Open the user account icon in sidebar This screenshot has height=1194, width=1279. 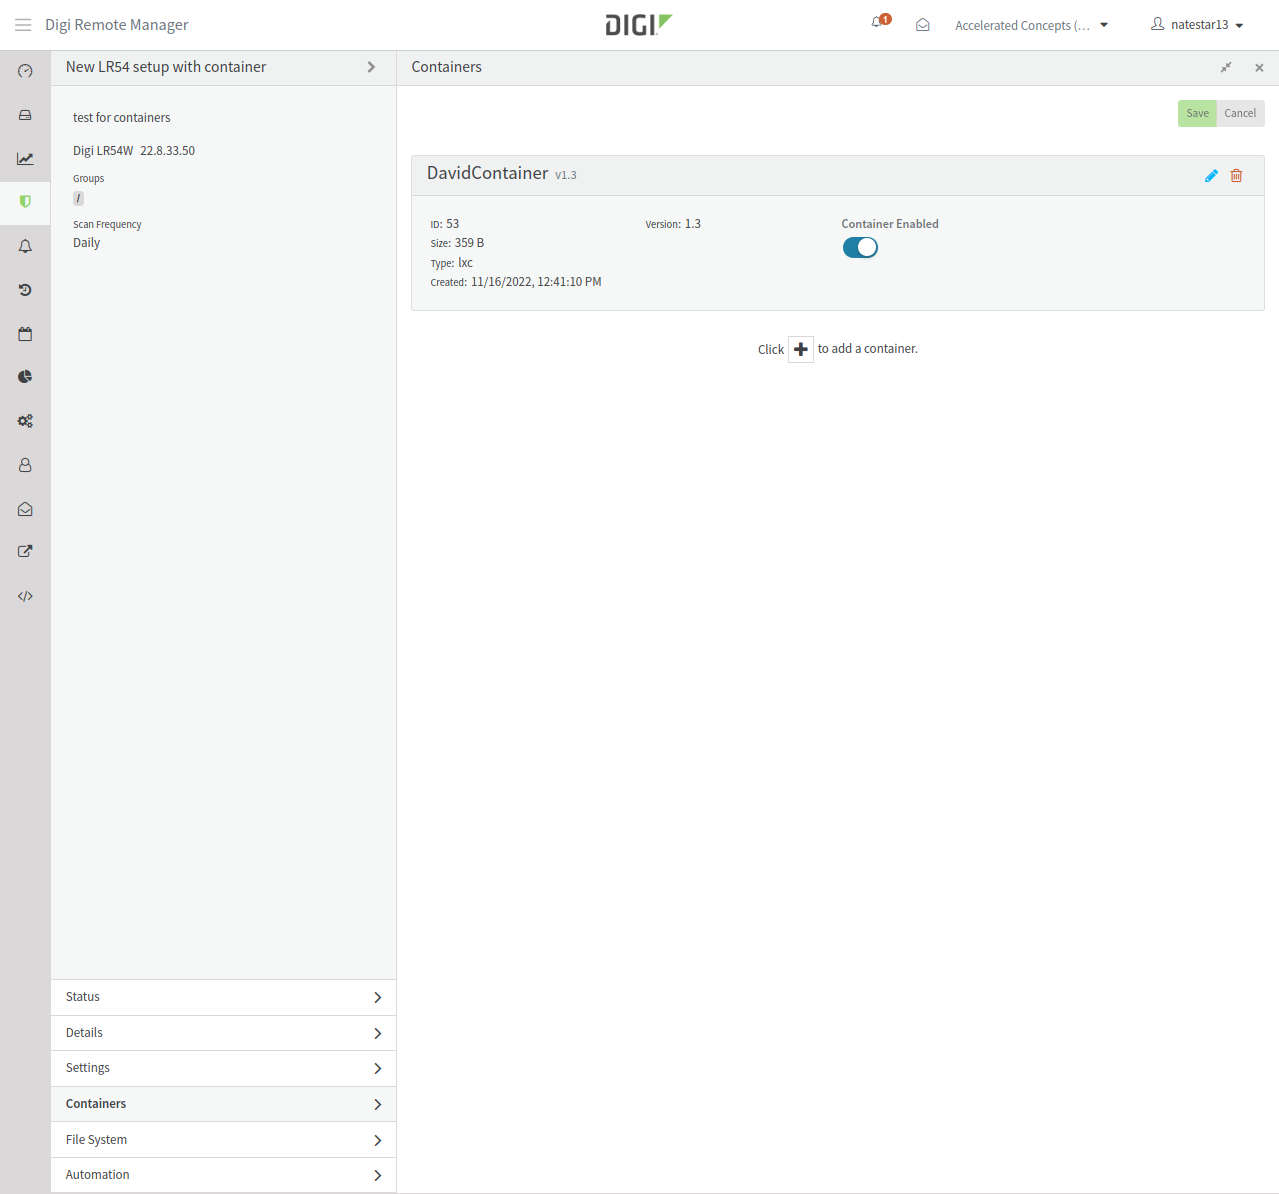click(x=25, y=465)
